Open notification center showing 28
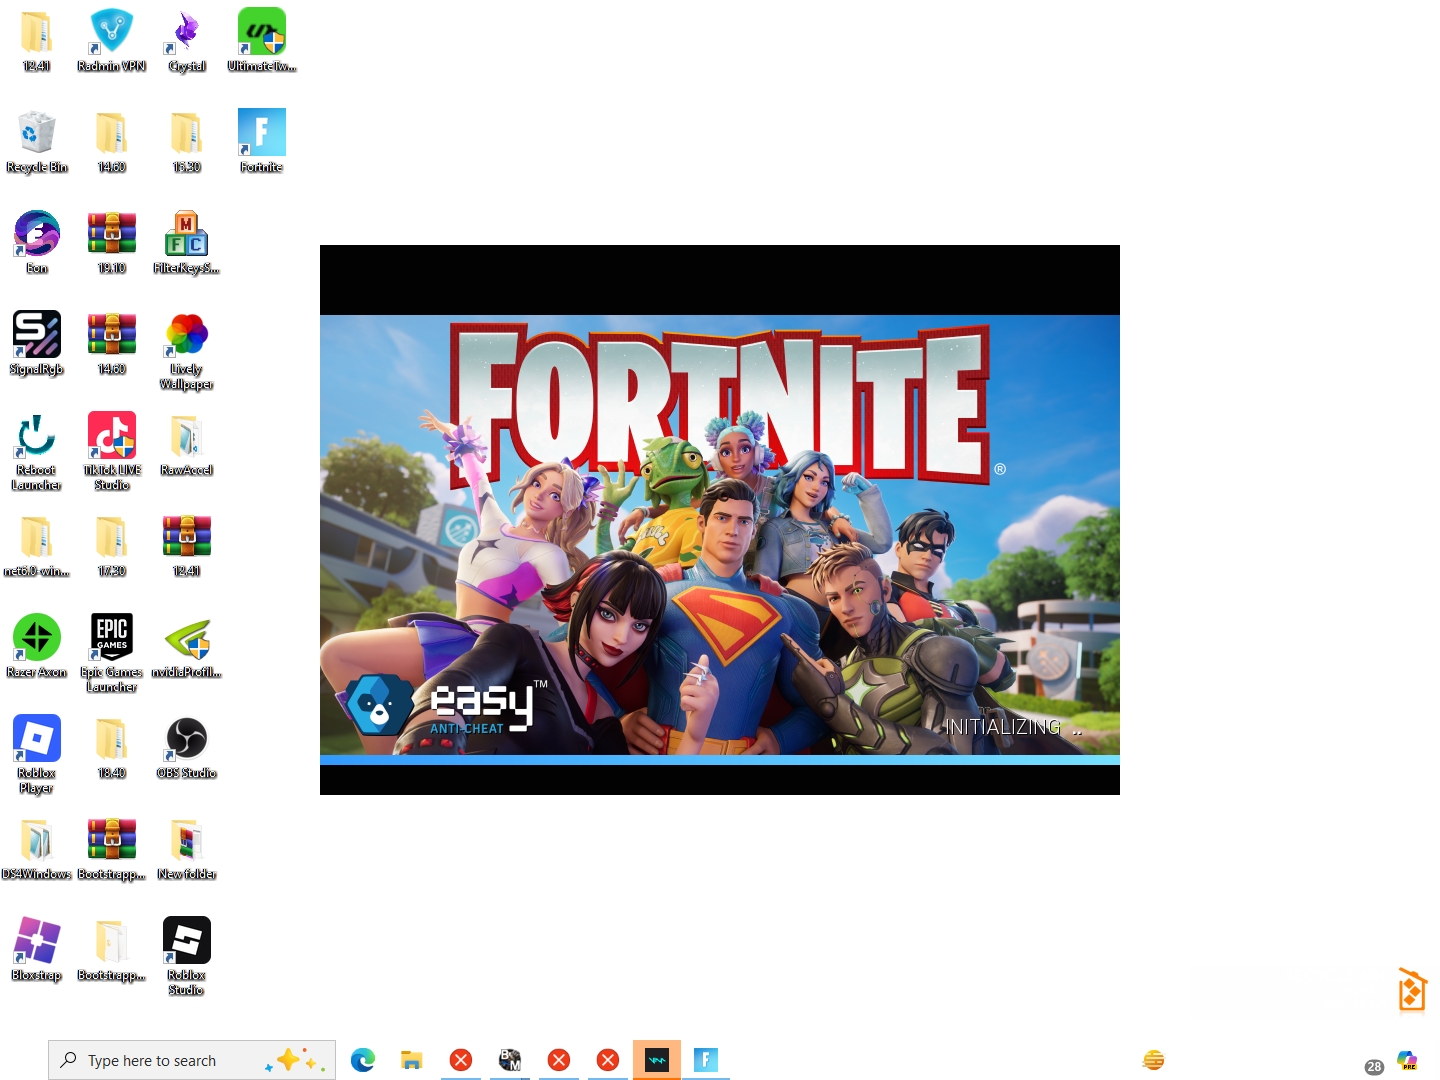The height and width of the screenshot is (1080, 1440). point(1375,1067)
